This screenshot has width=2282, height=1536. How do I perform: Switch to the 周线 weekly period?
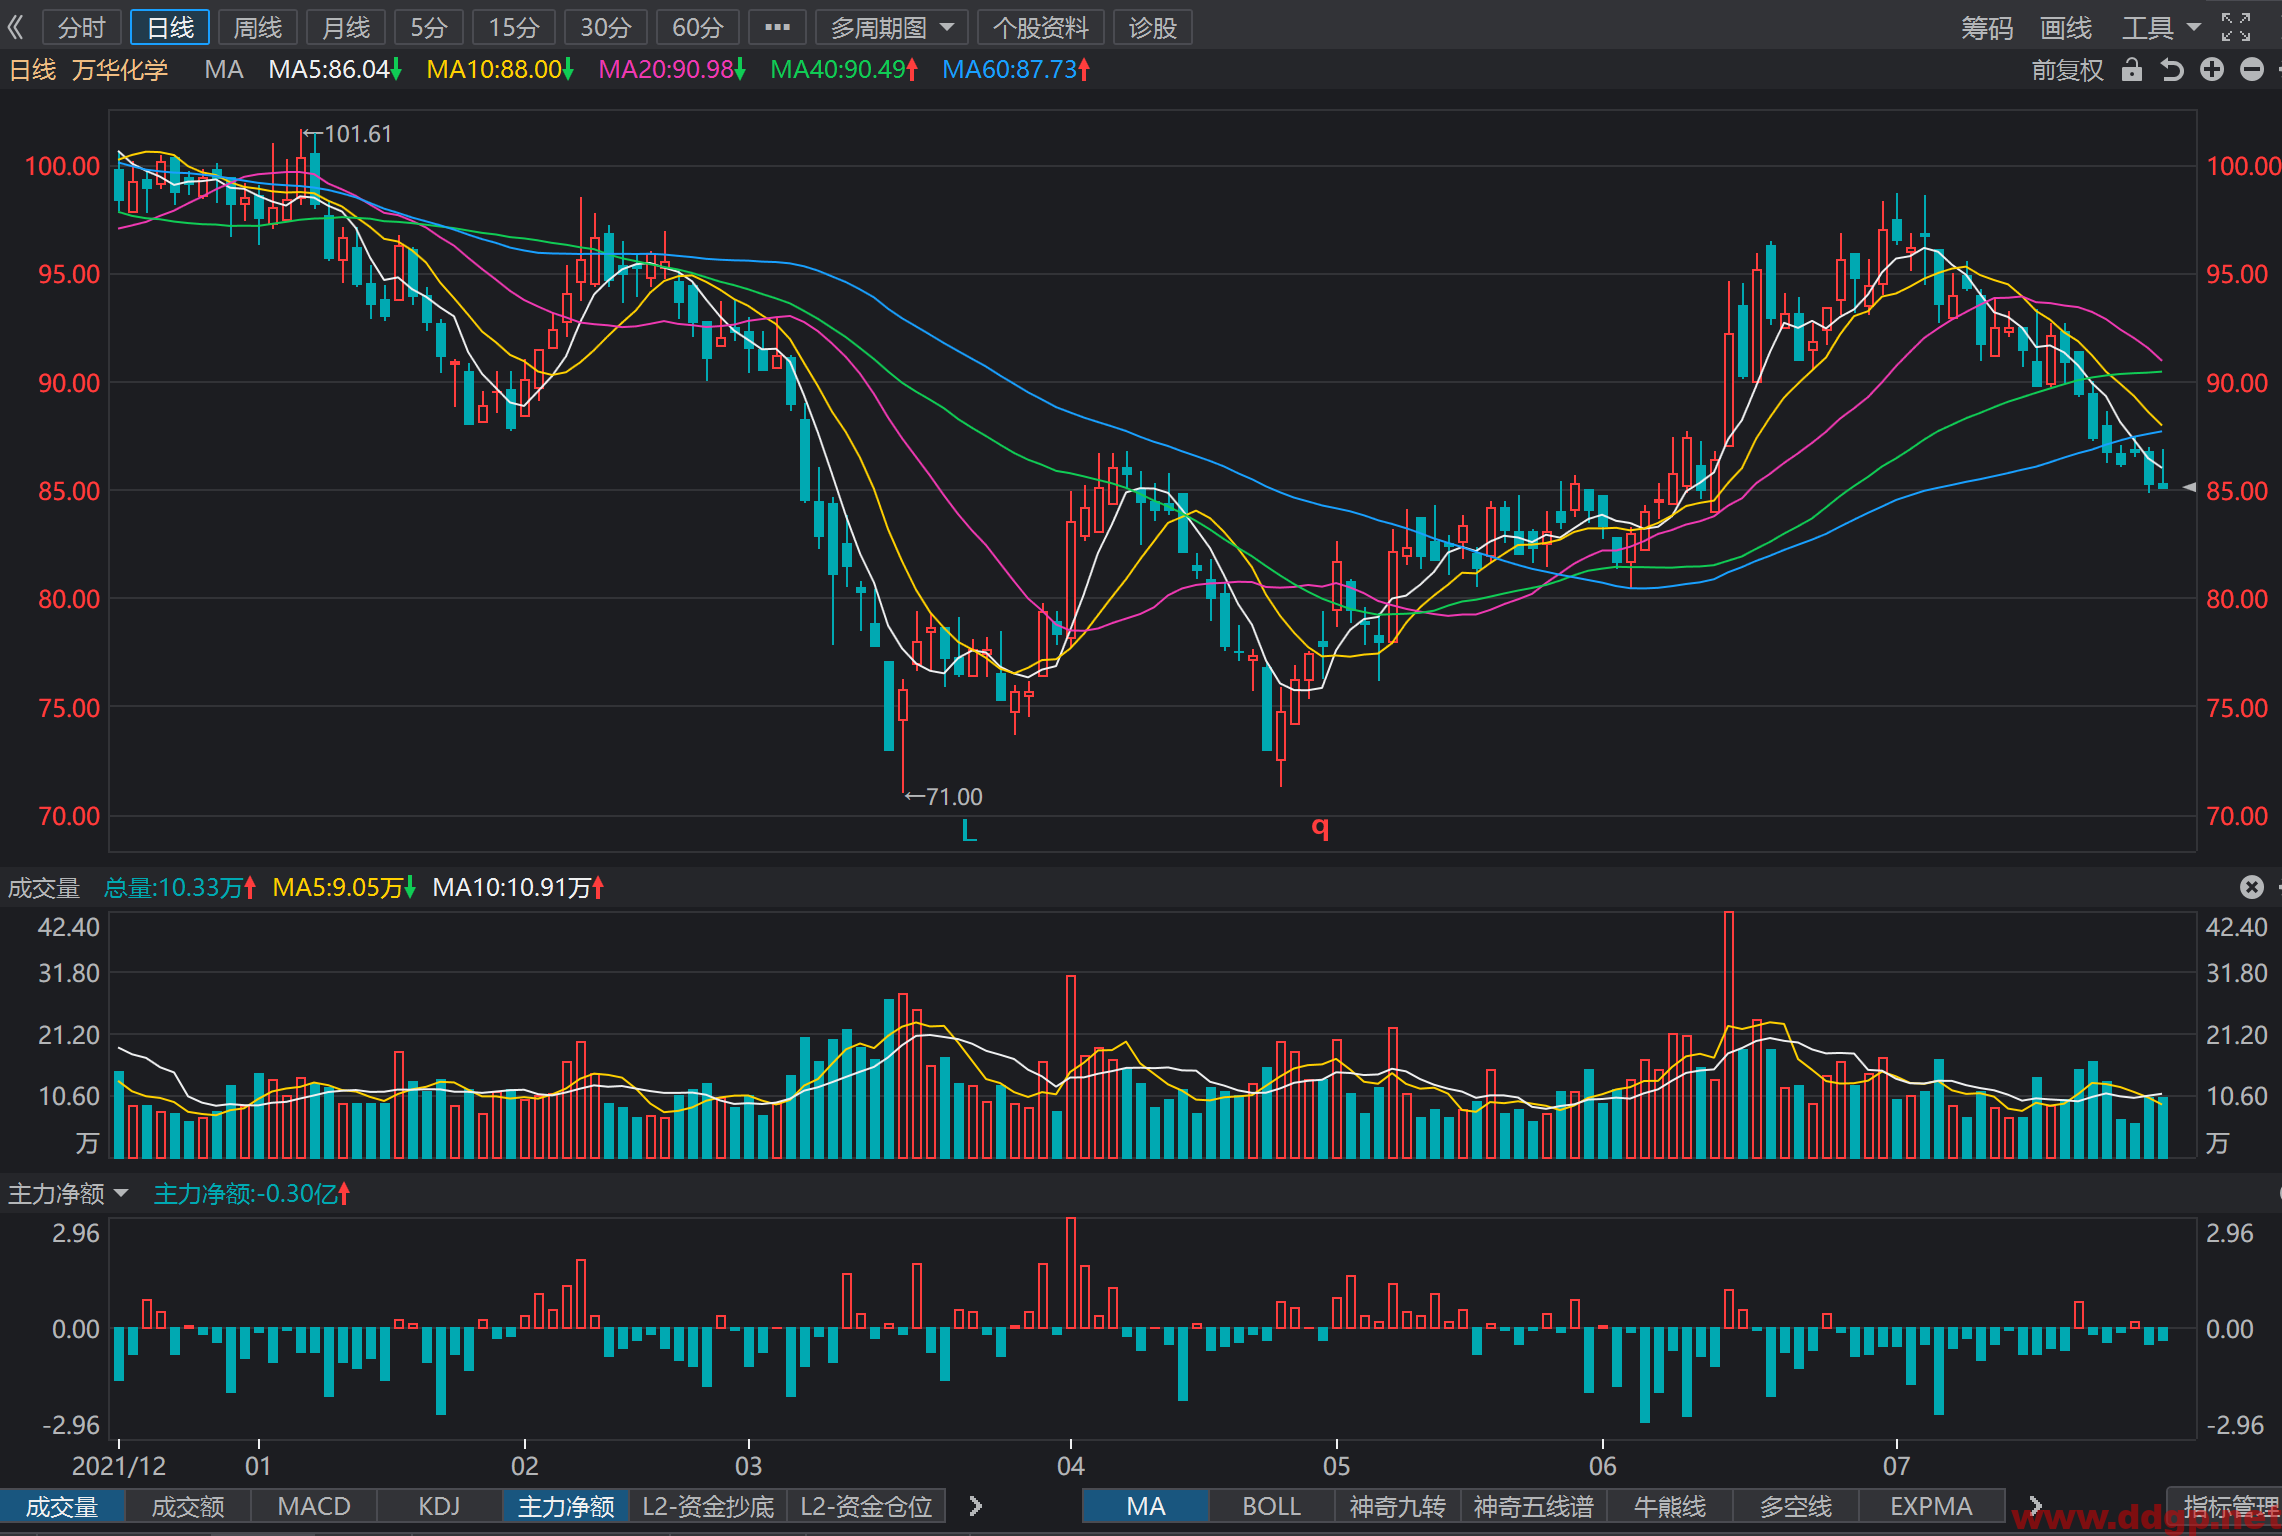coord(258,27)
